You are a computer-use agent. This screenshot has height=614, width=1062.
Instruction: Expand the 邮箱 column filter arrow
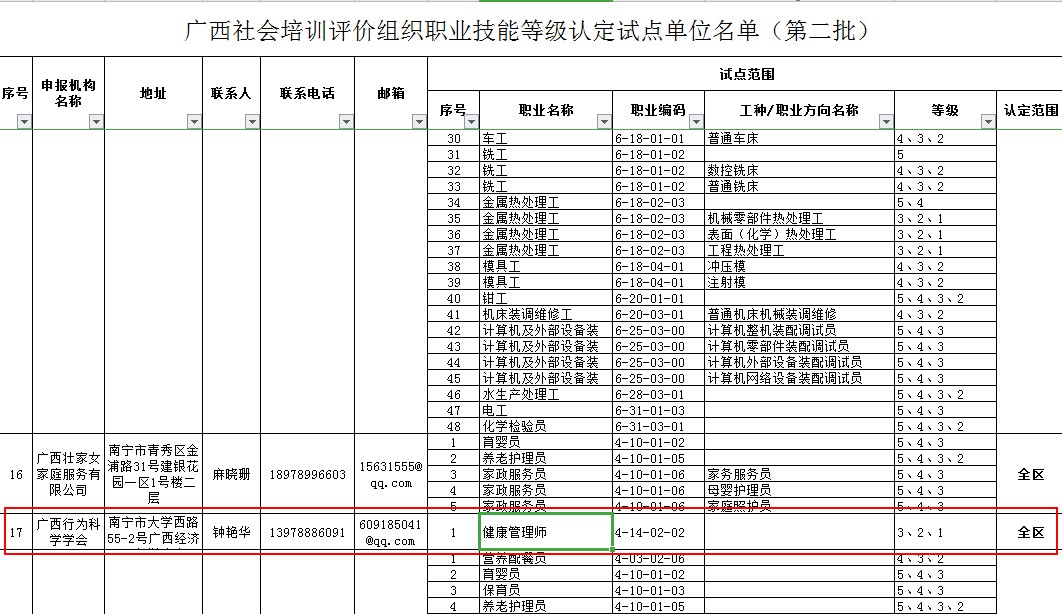point(418,122)
